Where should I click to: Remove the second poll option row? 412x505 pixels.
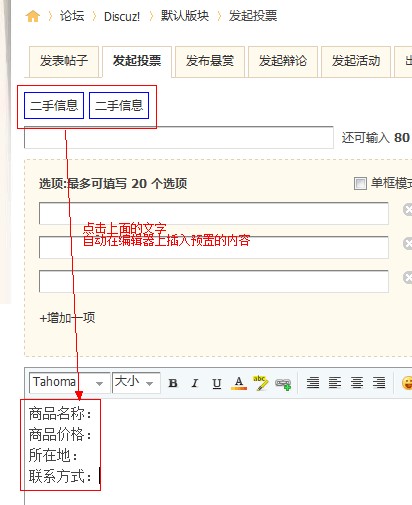(407, 244)
